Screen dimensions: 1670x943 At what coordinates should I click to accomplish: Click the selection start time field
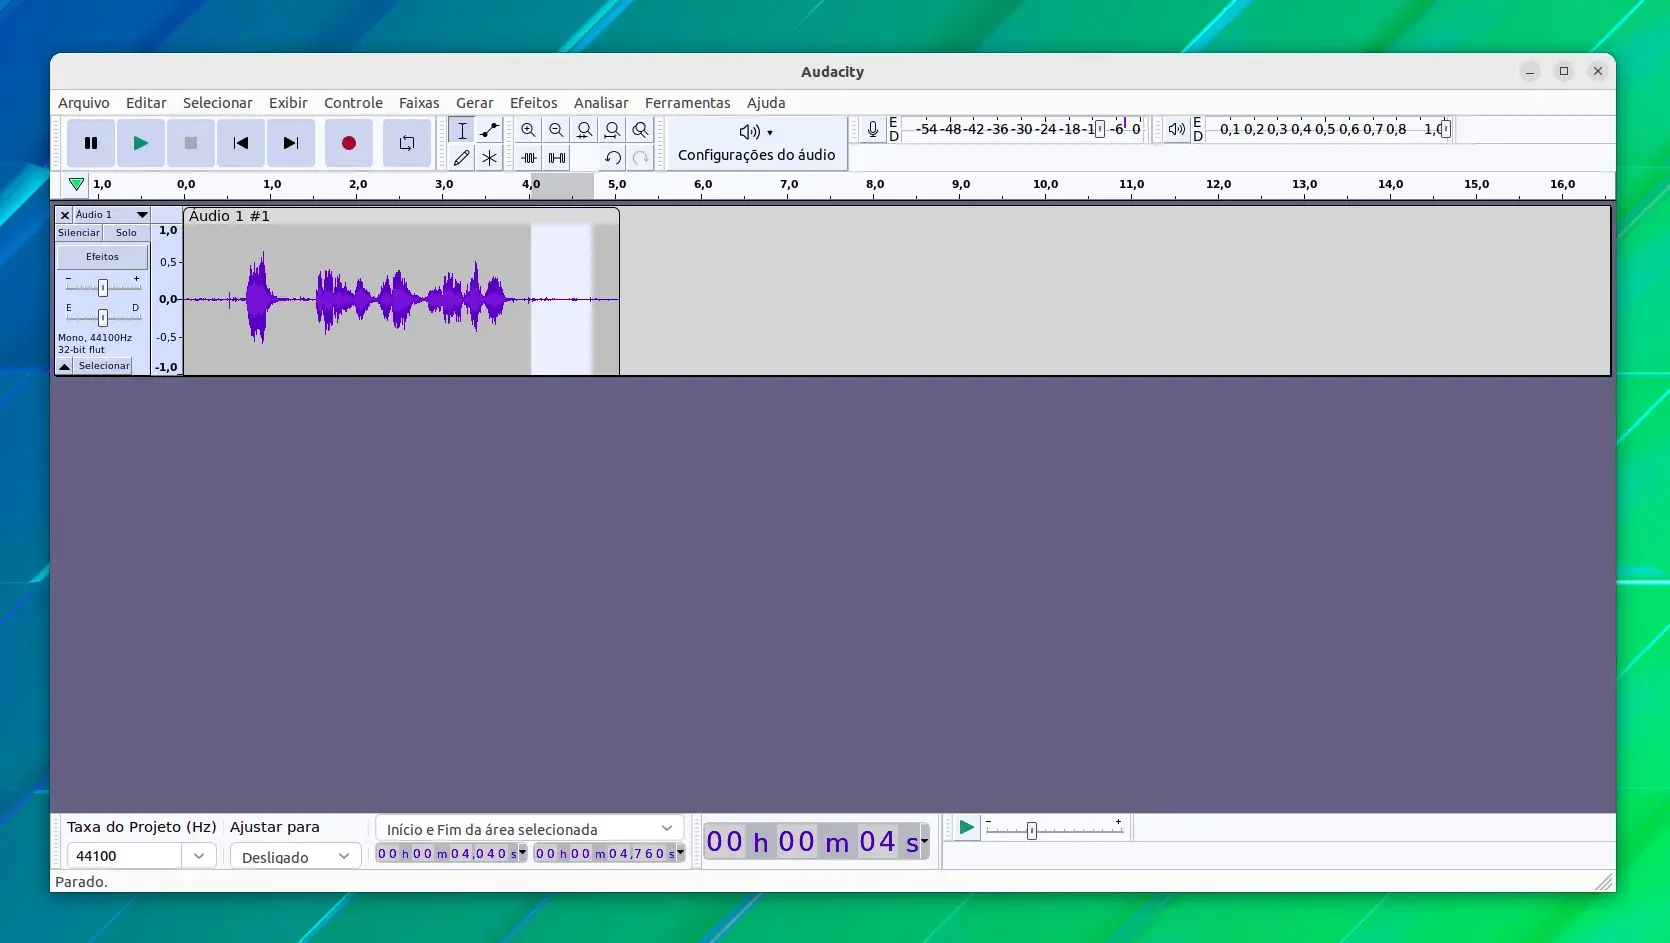coord(447,854)
